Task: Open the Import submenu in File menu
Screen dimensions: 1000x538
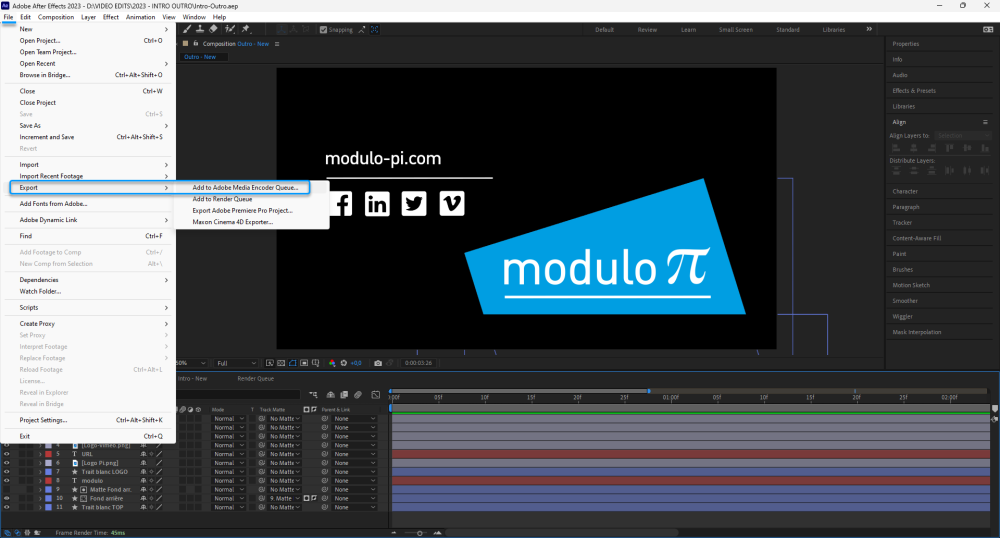Action: pyautogui.click(x=89, y=164)
